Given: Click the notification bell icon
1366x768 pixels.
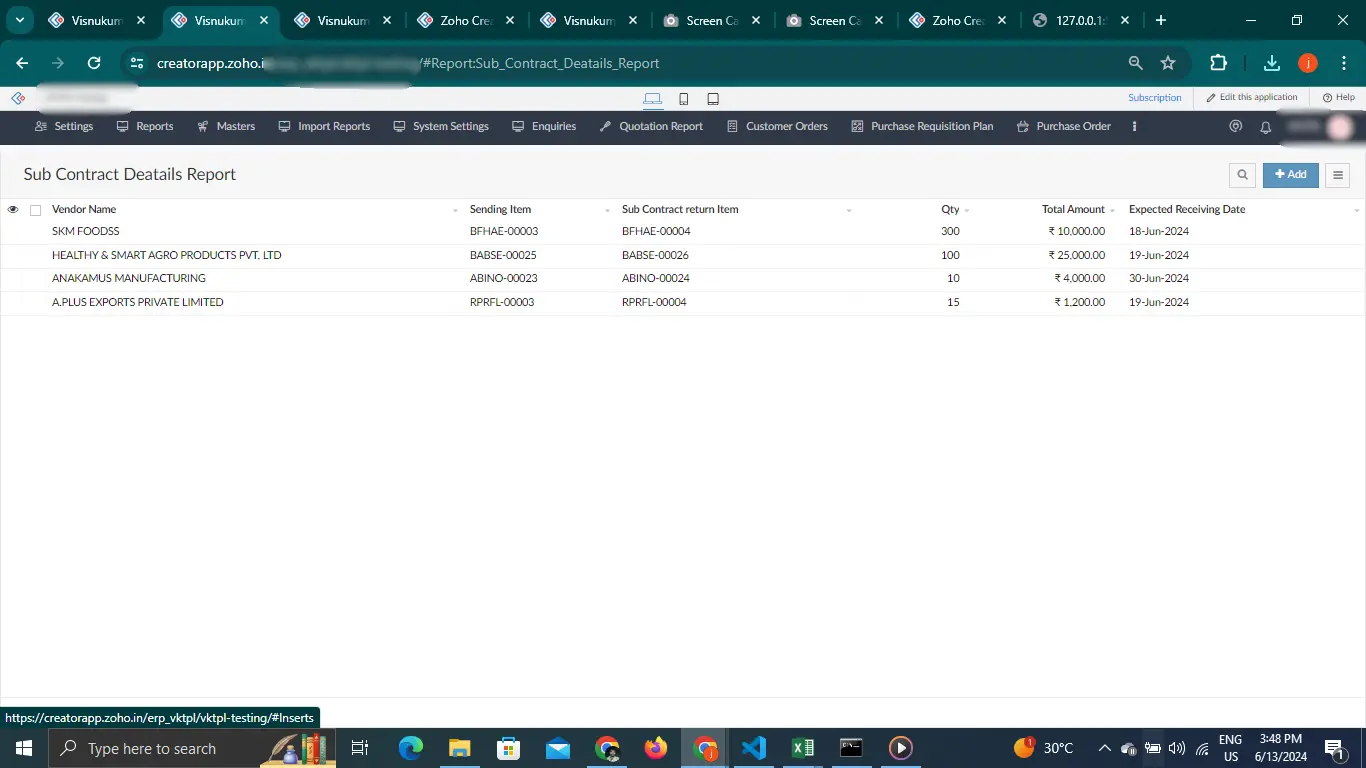Looking at the screenshot, I should (1264, 126).
